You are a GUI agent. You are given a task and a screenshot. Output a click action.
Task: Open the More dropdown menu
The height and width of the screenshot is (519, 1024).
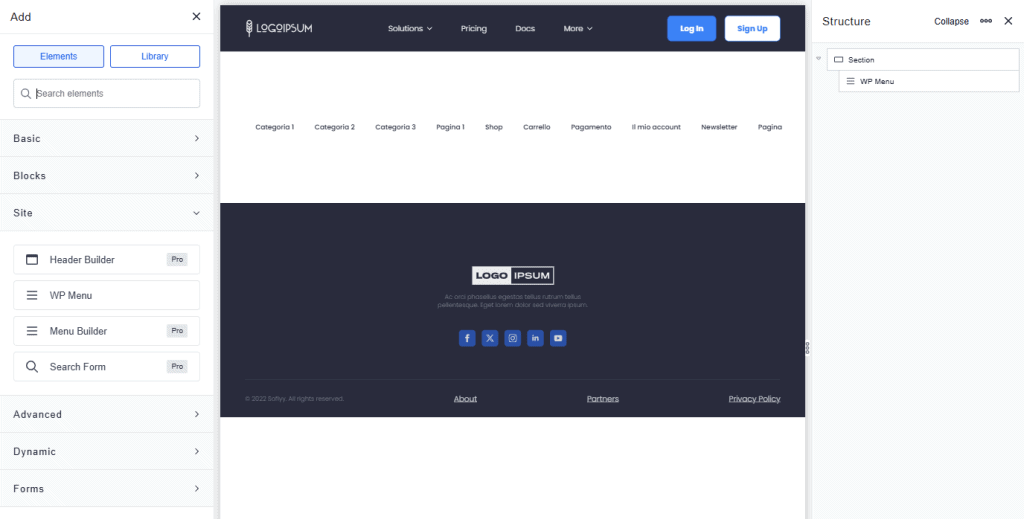coord(578,29)
